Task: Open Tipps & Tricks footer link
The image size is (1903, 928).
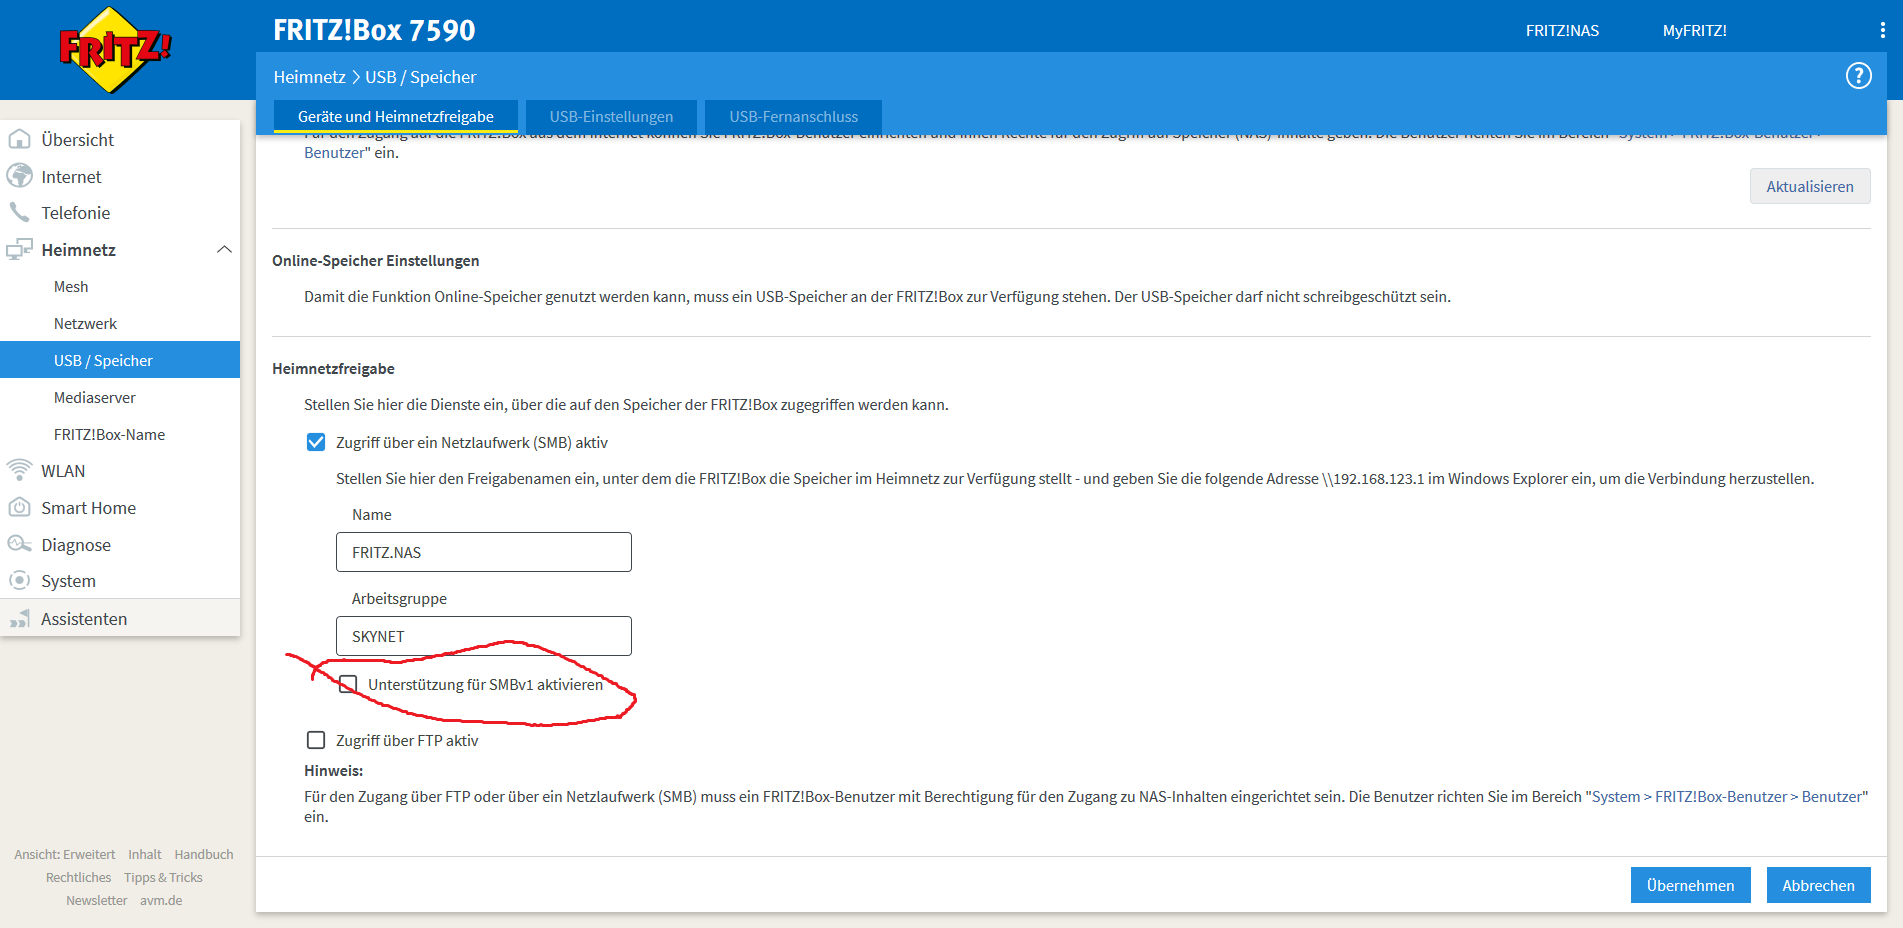Action: click(x=163, y=877)
